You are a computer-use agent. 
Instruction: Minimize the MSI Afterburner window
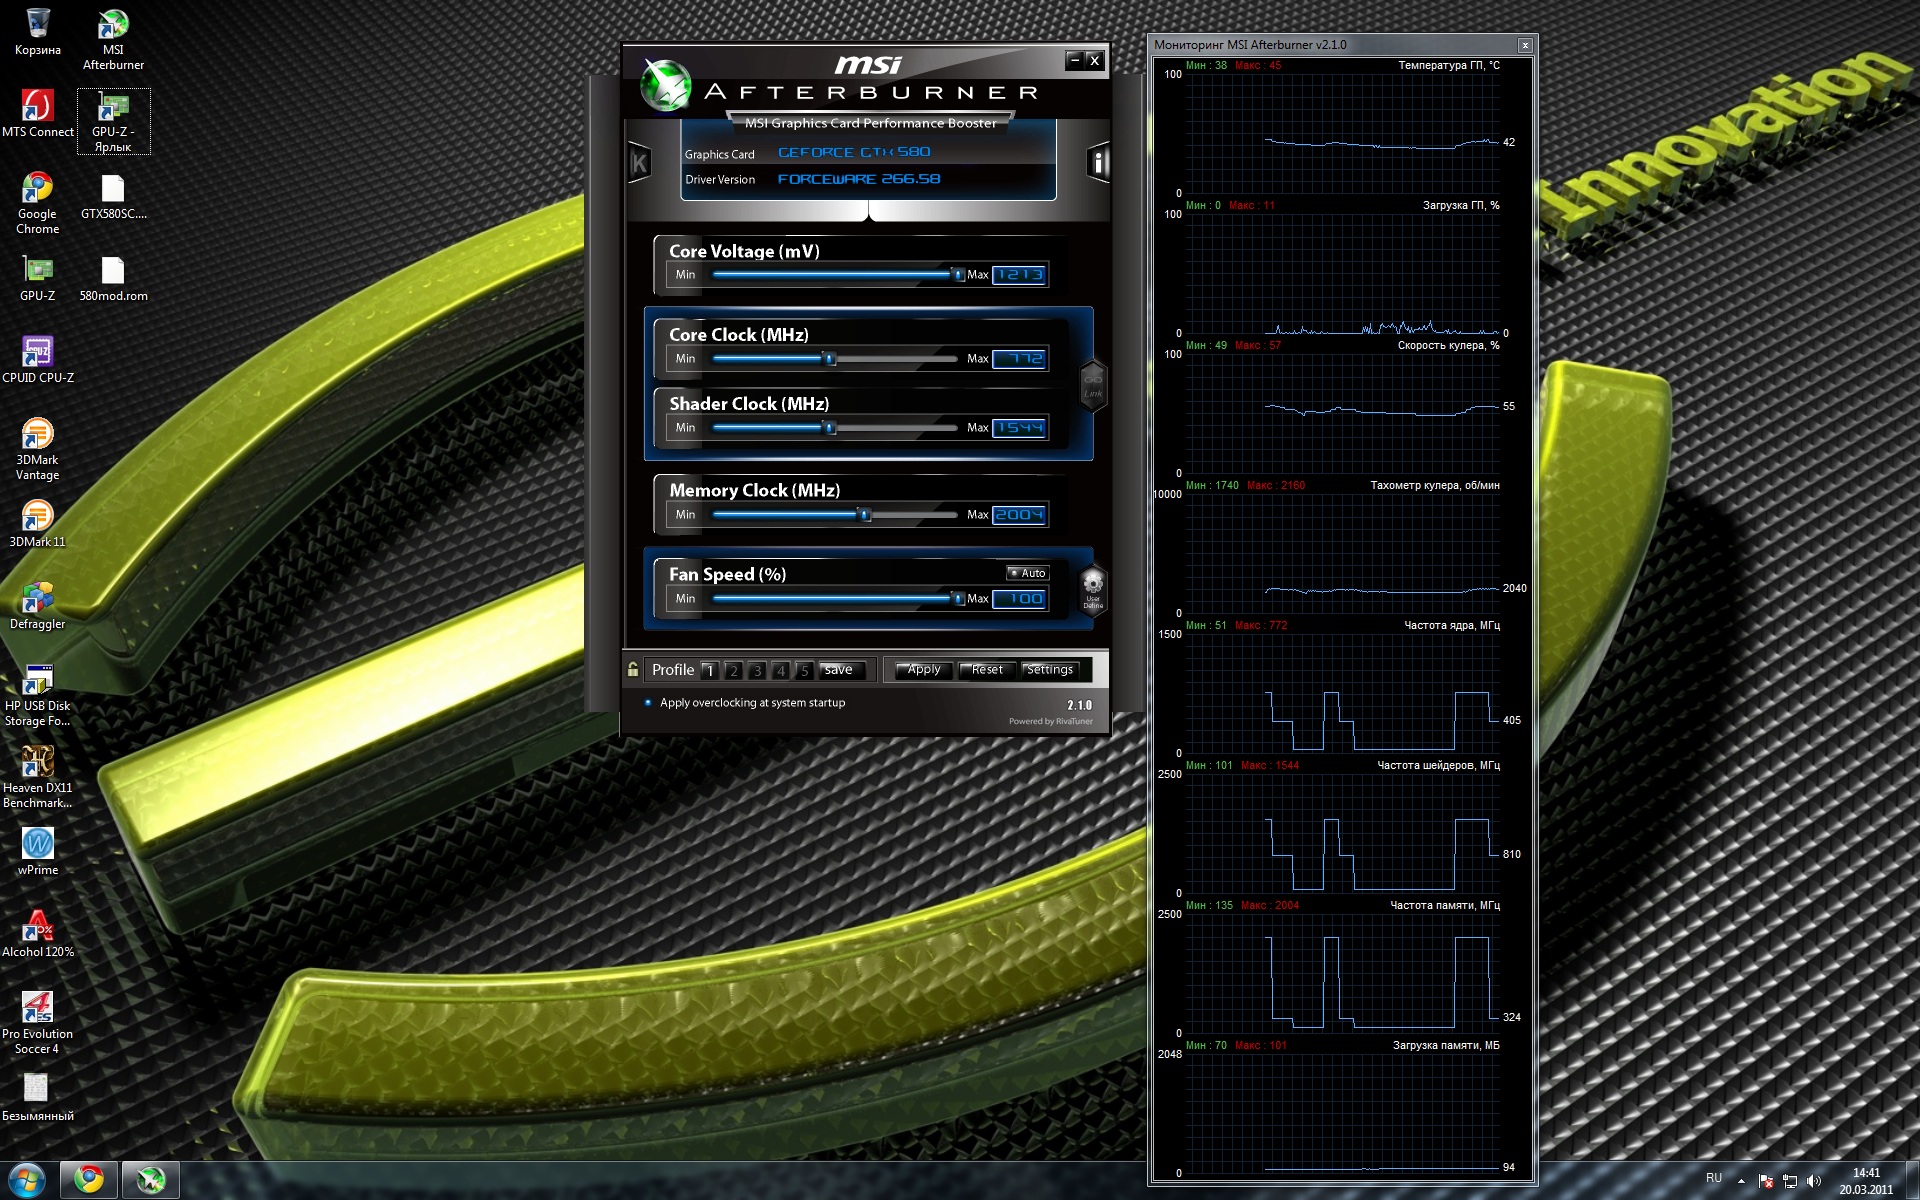click(1075, 60)
